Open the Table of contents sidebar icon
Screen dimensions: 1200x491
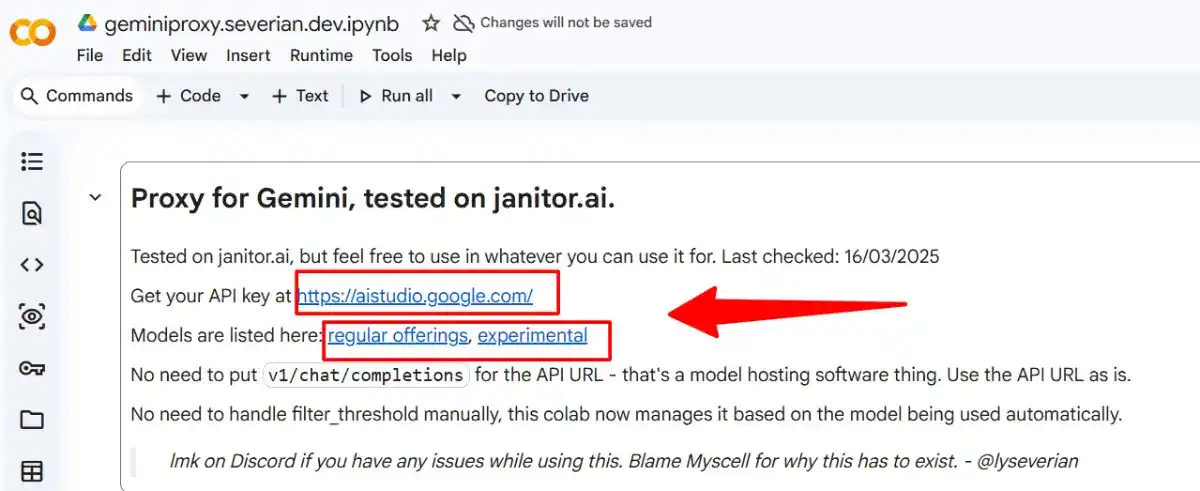32,161
